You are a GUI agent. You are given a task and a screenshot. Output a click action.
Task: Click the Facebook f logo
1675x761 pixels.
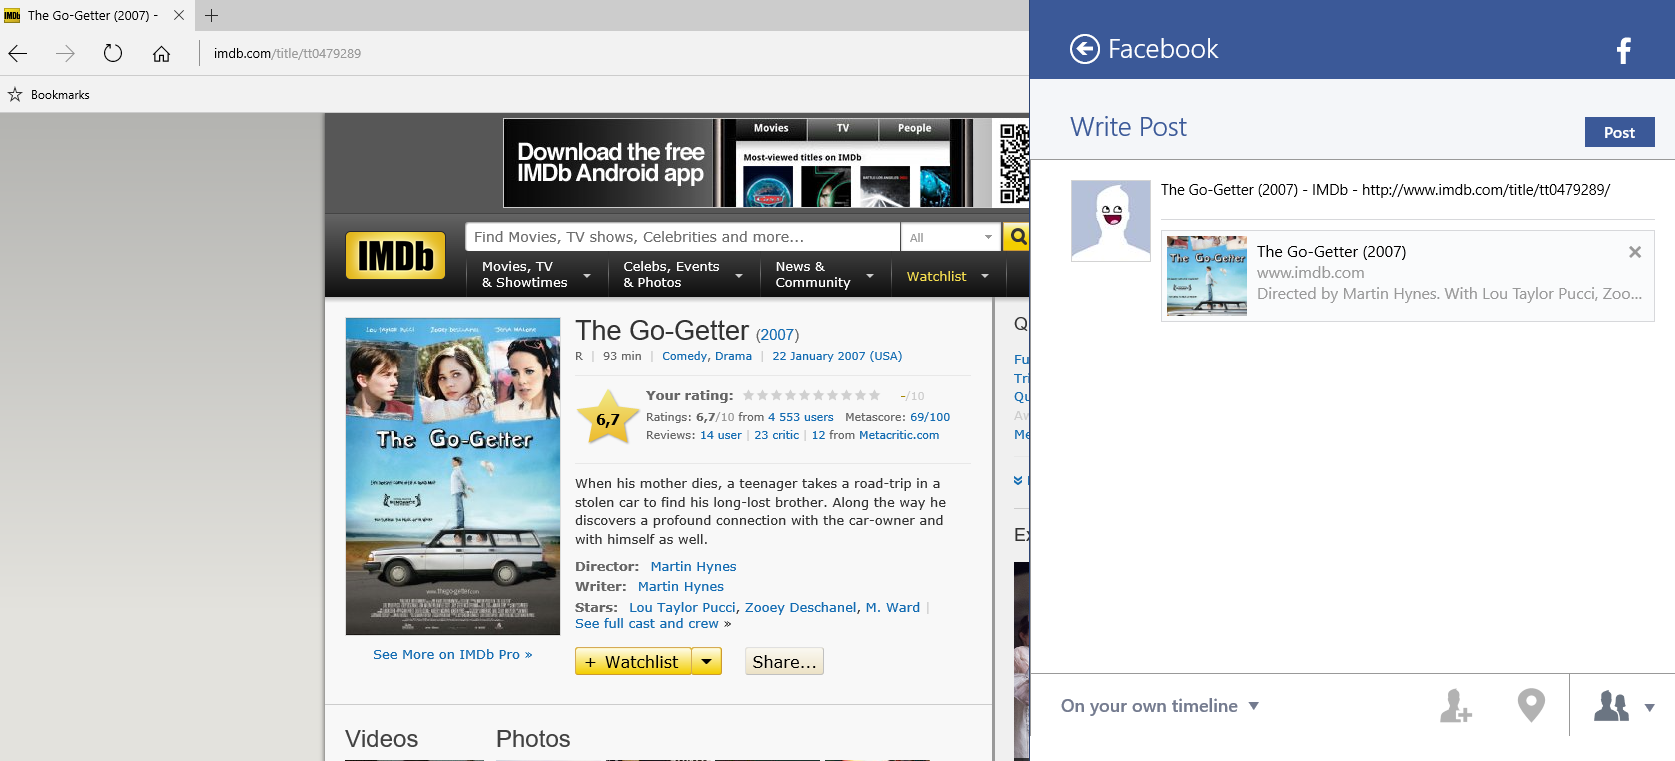1624,50
